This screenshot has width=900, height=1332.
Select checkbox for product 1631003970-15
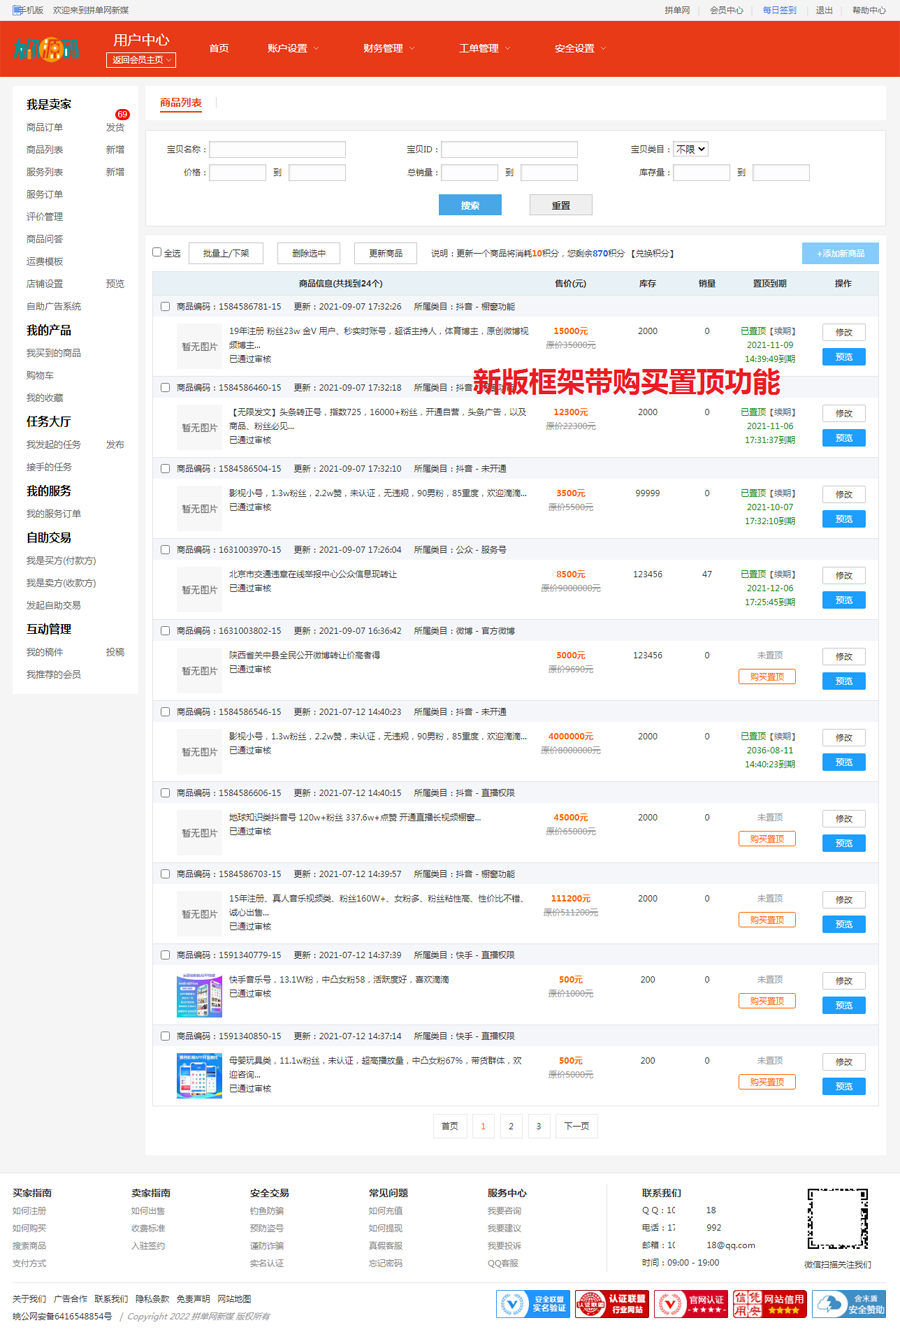coord(165,550)
